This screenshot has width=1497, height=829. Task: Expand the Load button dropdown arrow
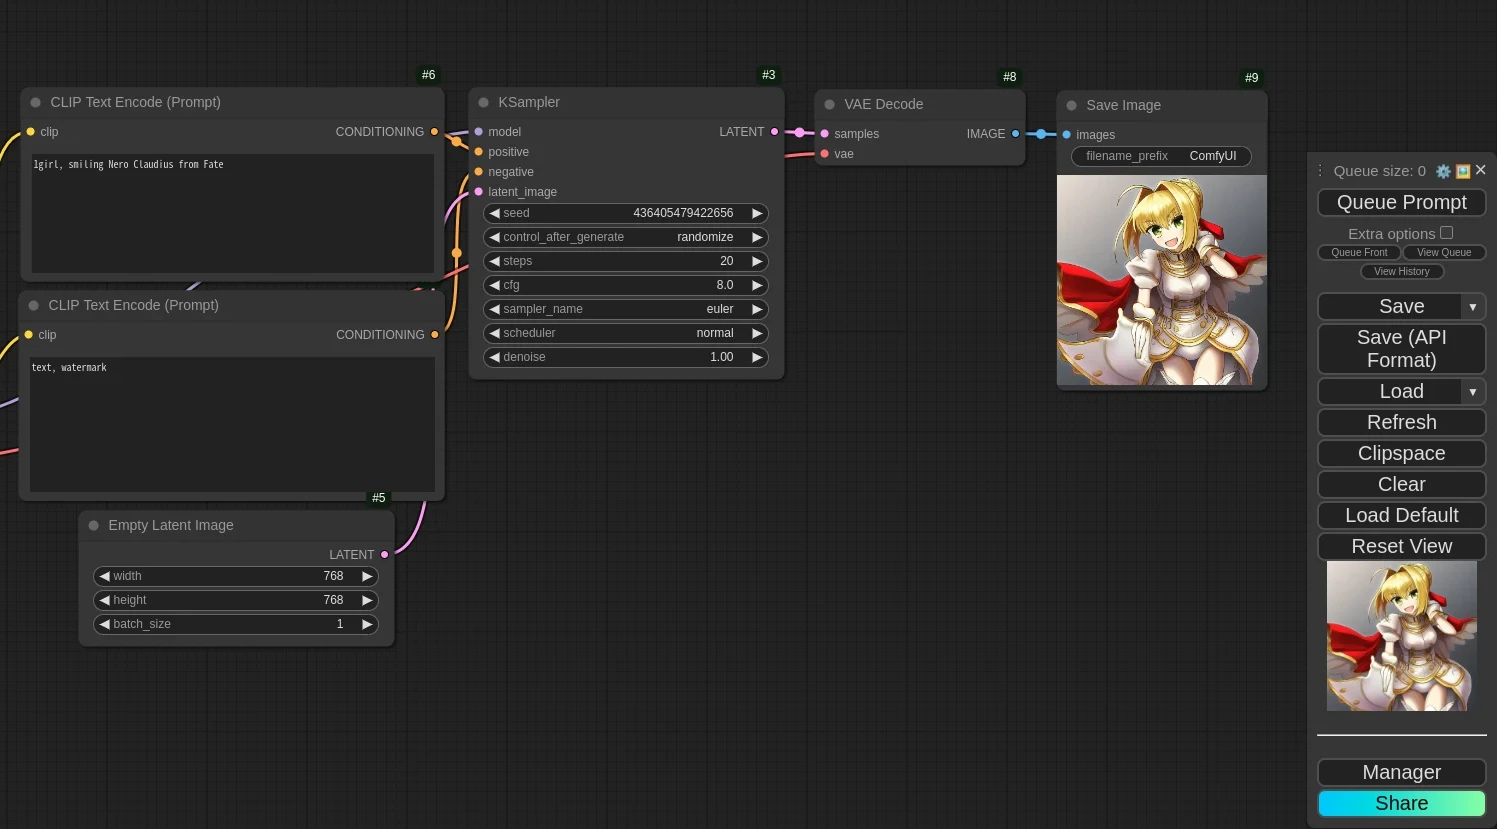coord(1473,392)
